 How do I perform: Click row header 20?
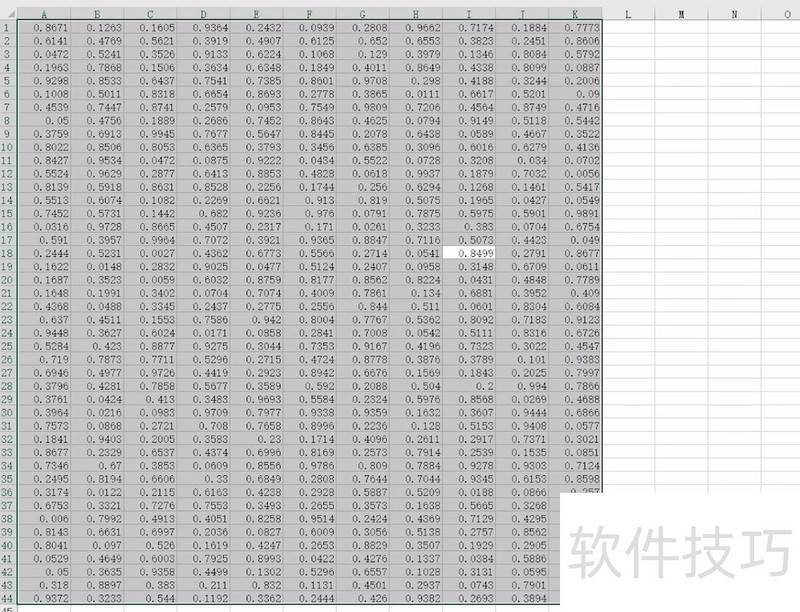click(x=8, y=279)
